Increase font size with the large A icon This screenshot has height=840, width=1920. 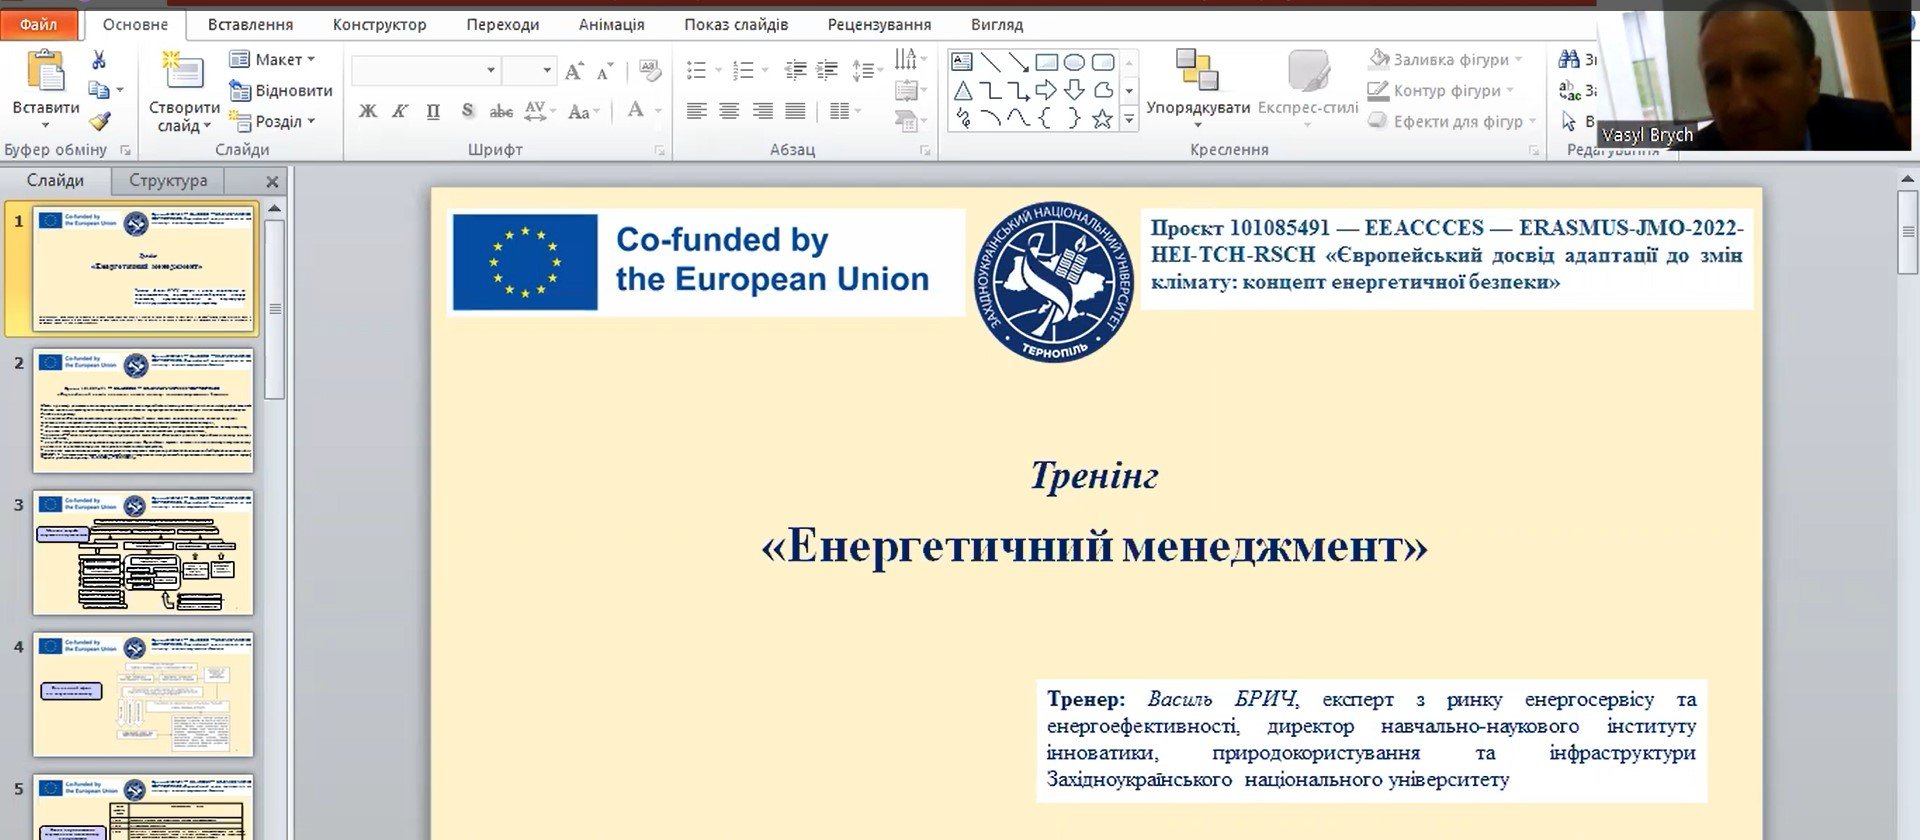coord(573,71)
